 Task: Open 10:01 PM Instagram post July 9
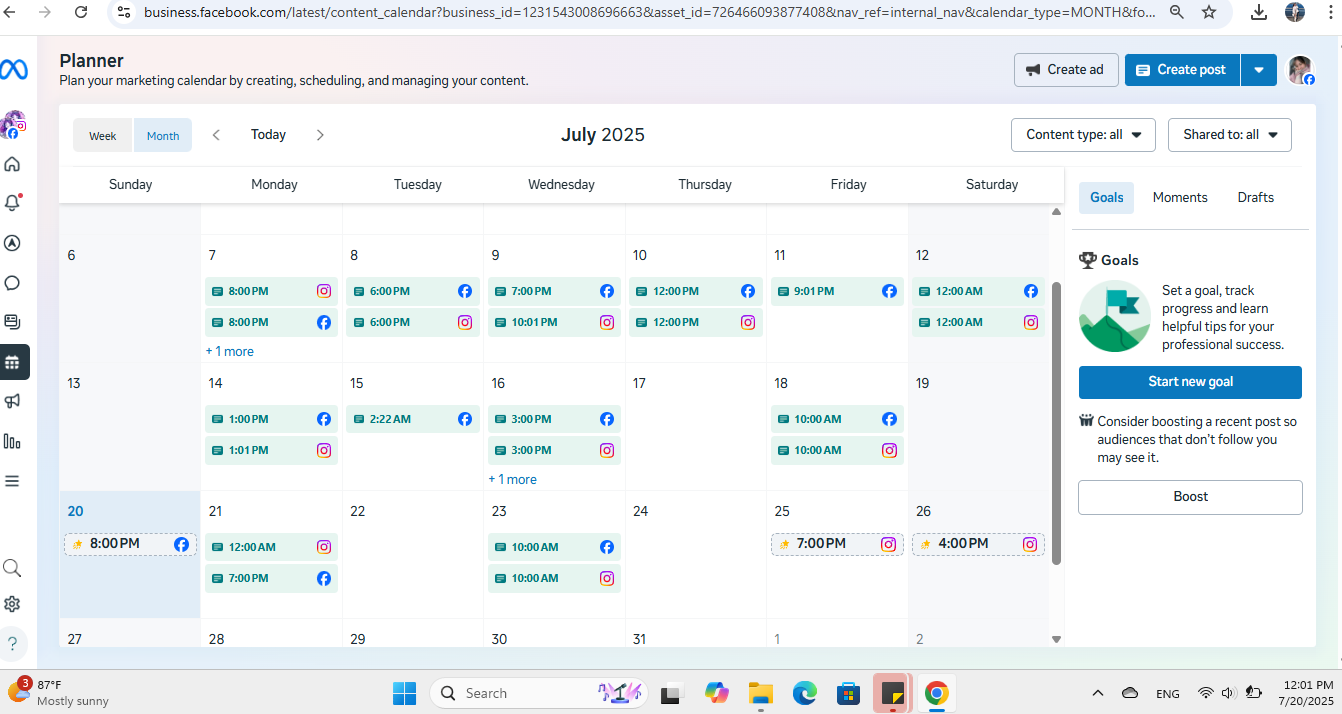tap(554, 323)
